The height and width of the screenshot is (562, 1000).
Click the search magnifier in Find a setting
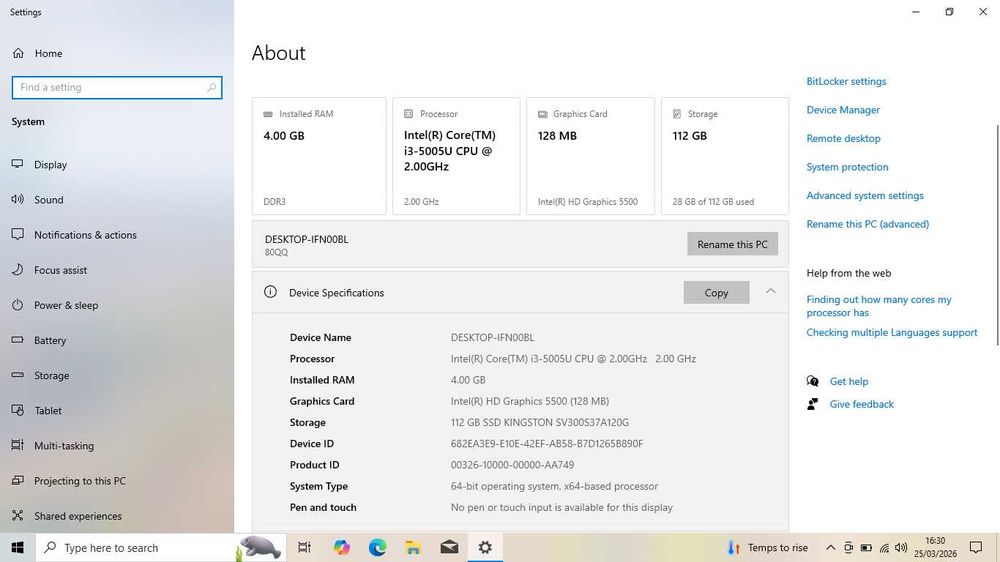click(x=211, y=87)
